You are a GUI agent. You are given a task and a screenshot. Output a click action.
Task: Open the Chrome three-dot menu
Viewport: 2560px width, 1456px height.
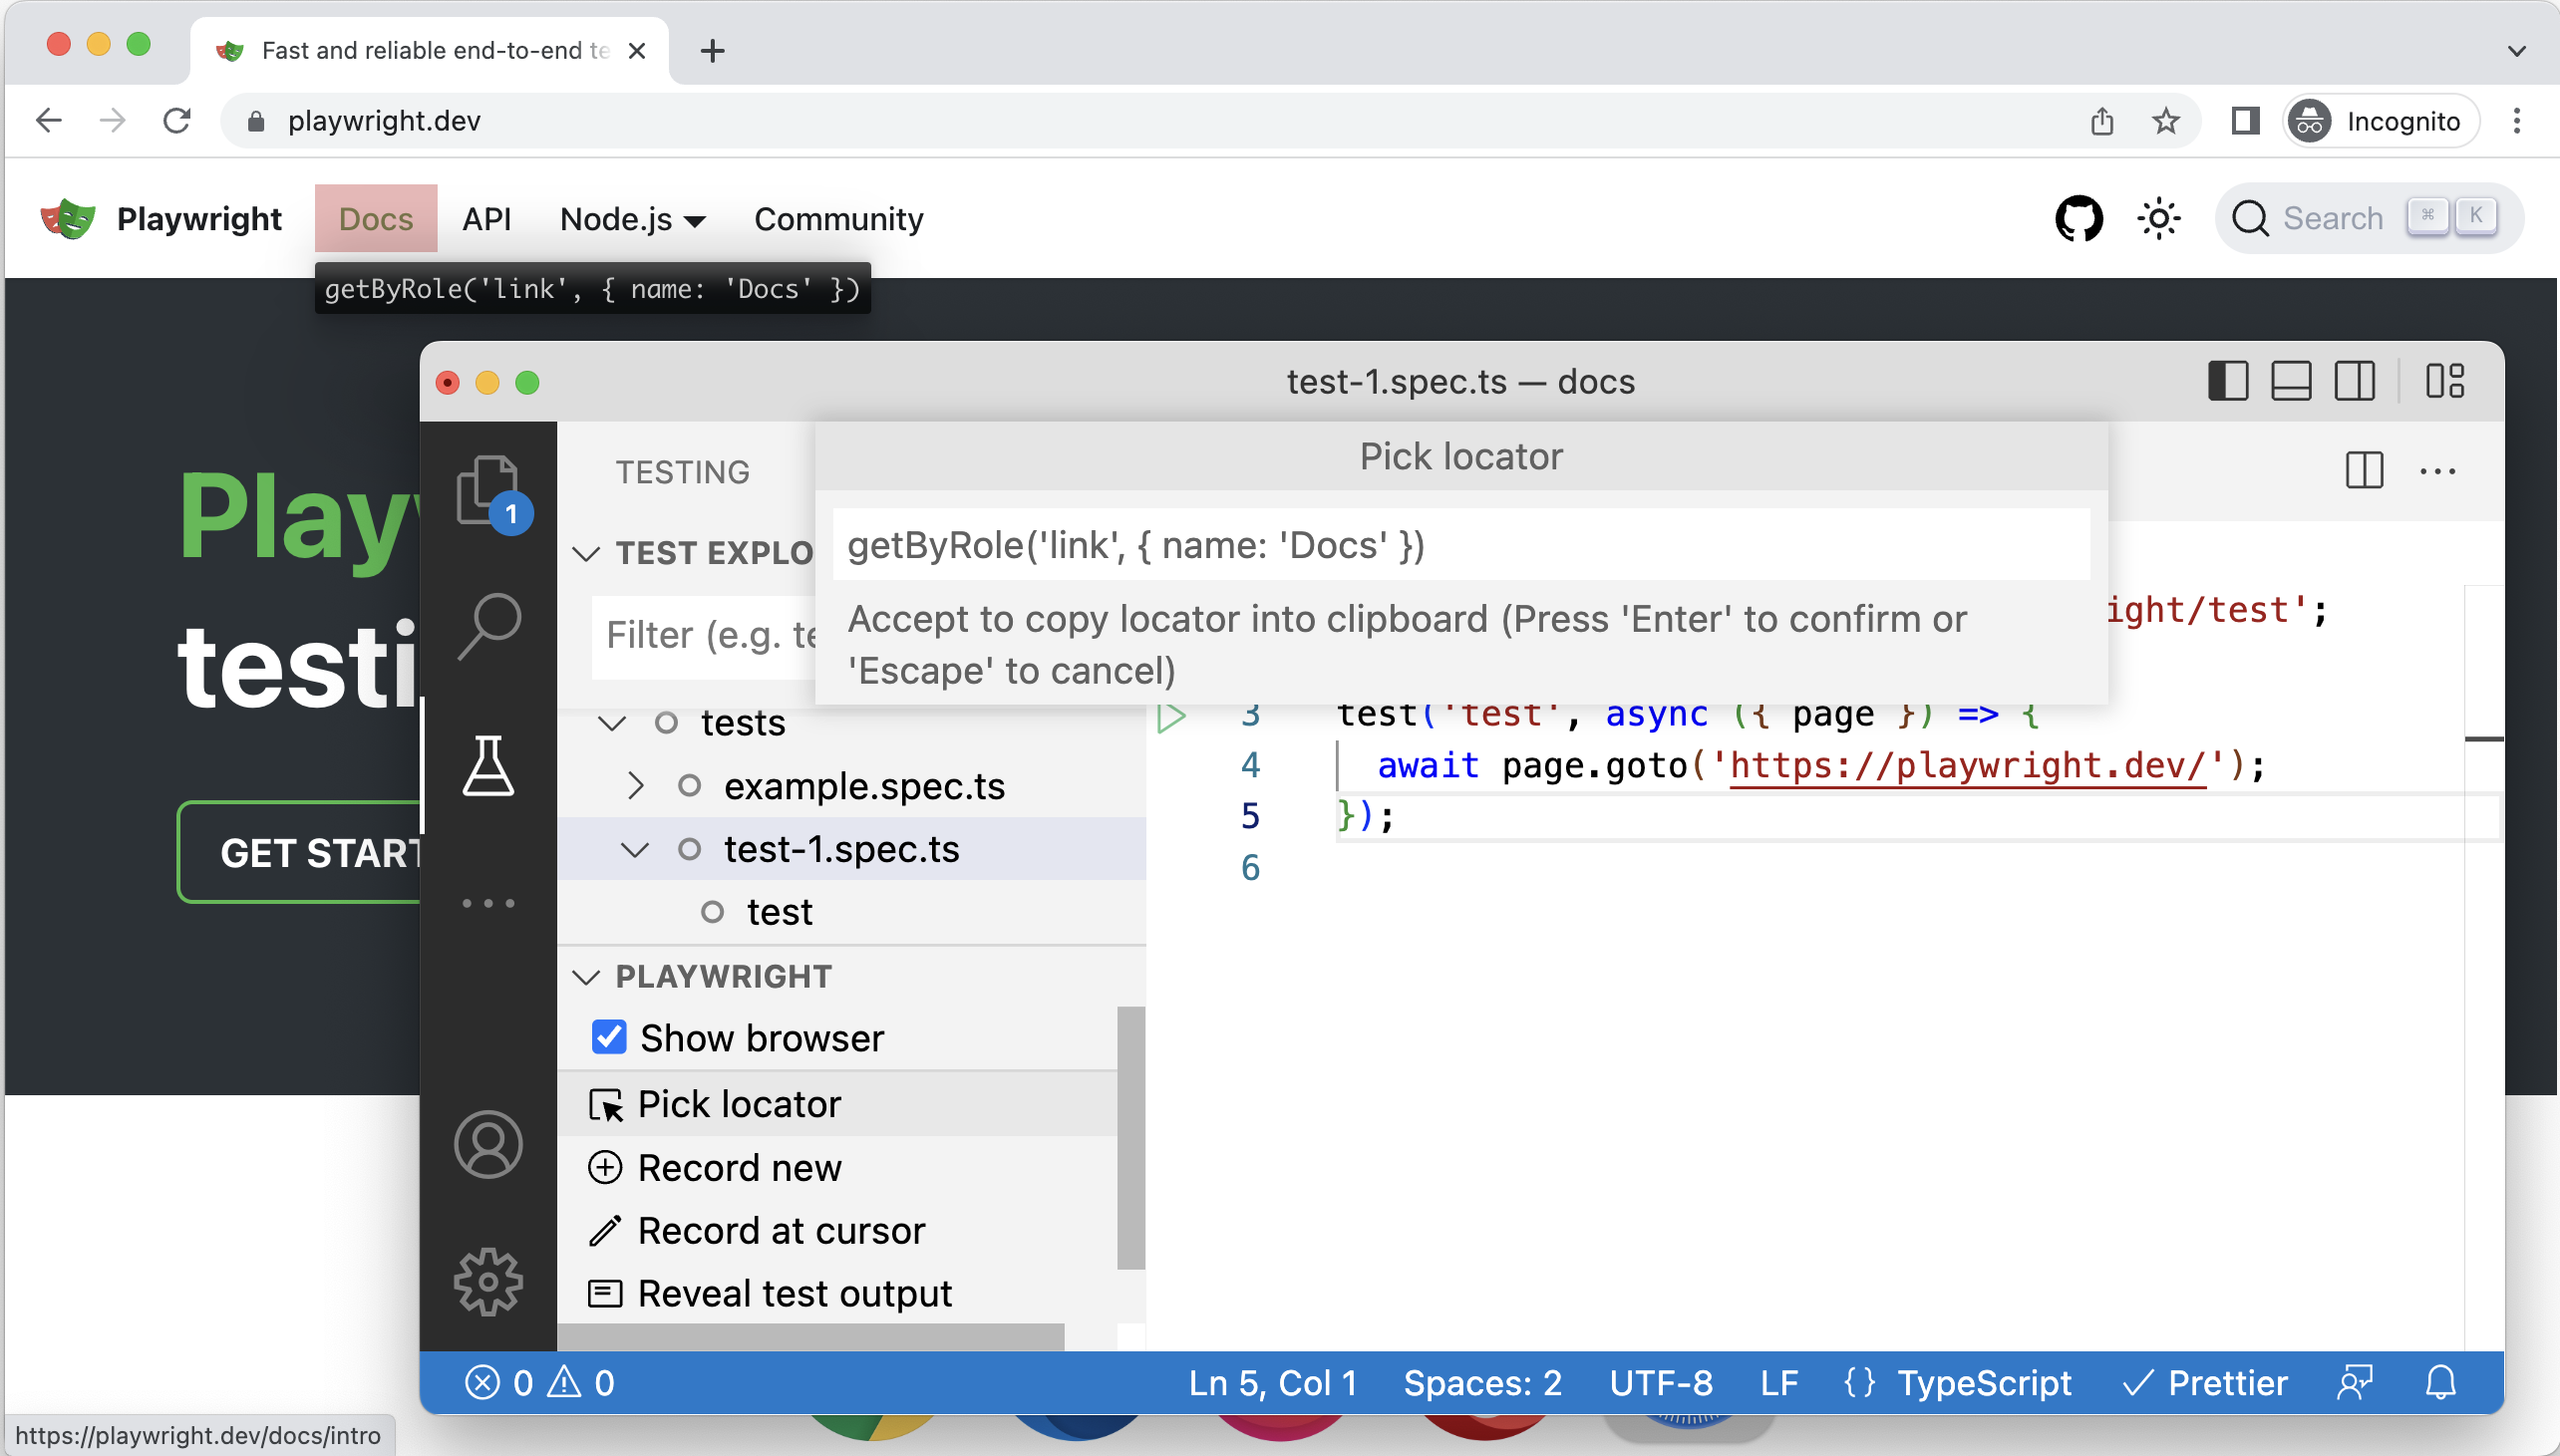(2517, 121)
